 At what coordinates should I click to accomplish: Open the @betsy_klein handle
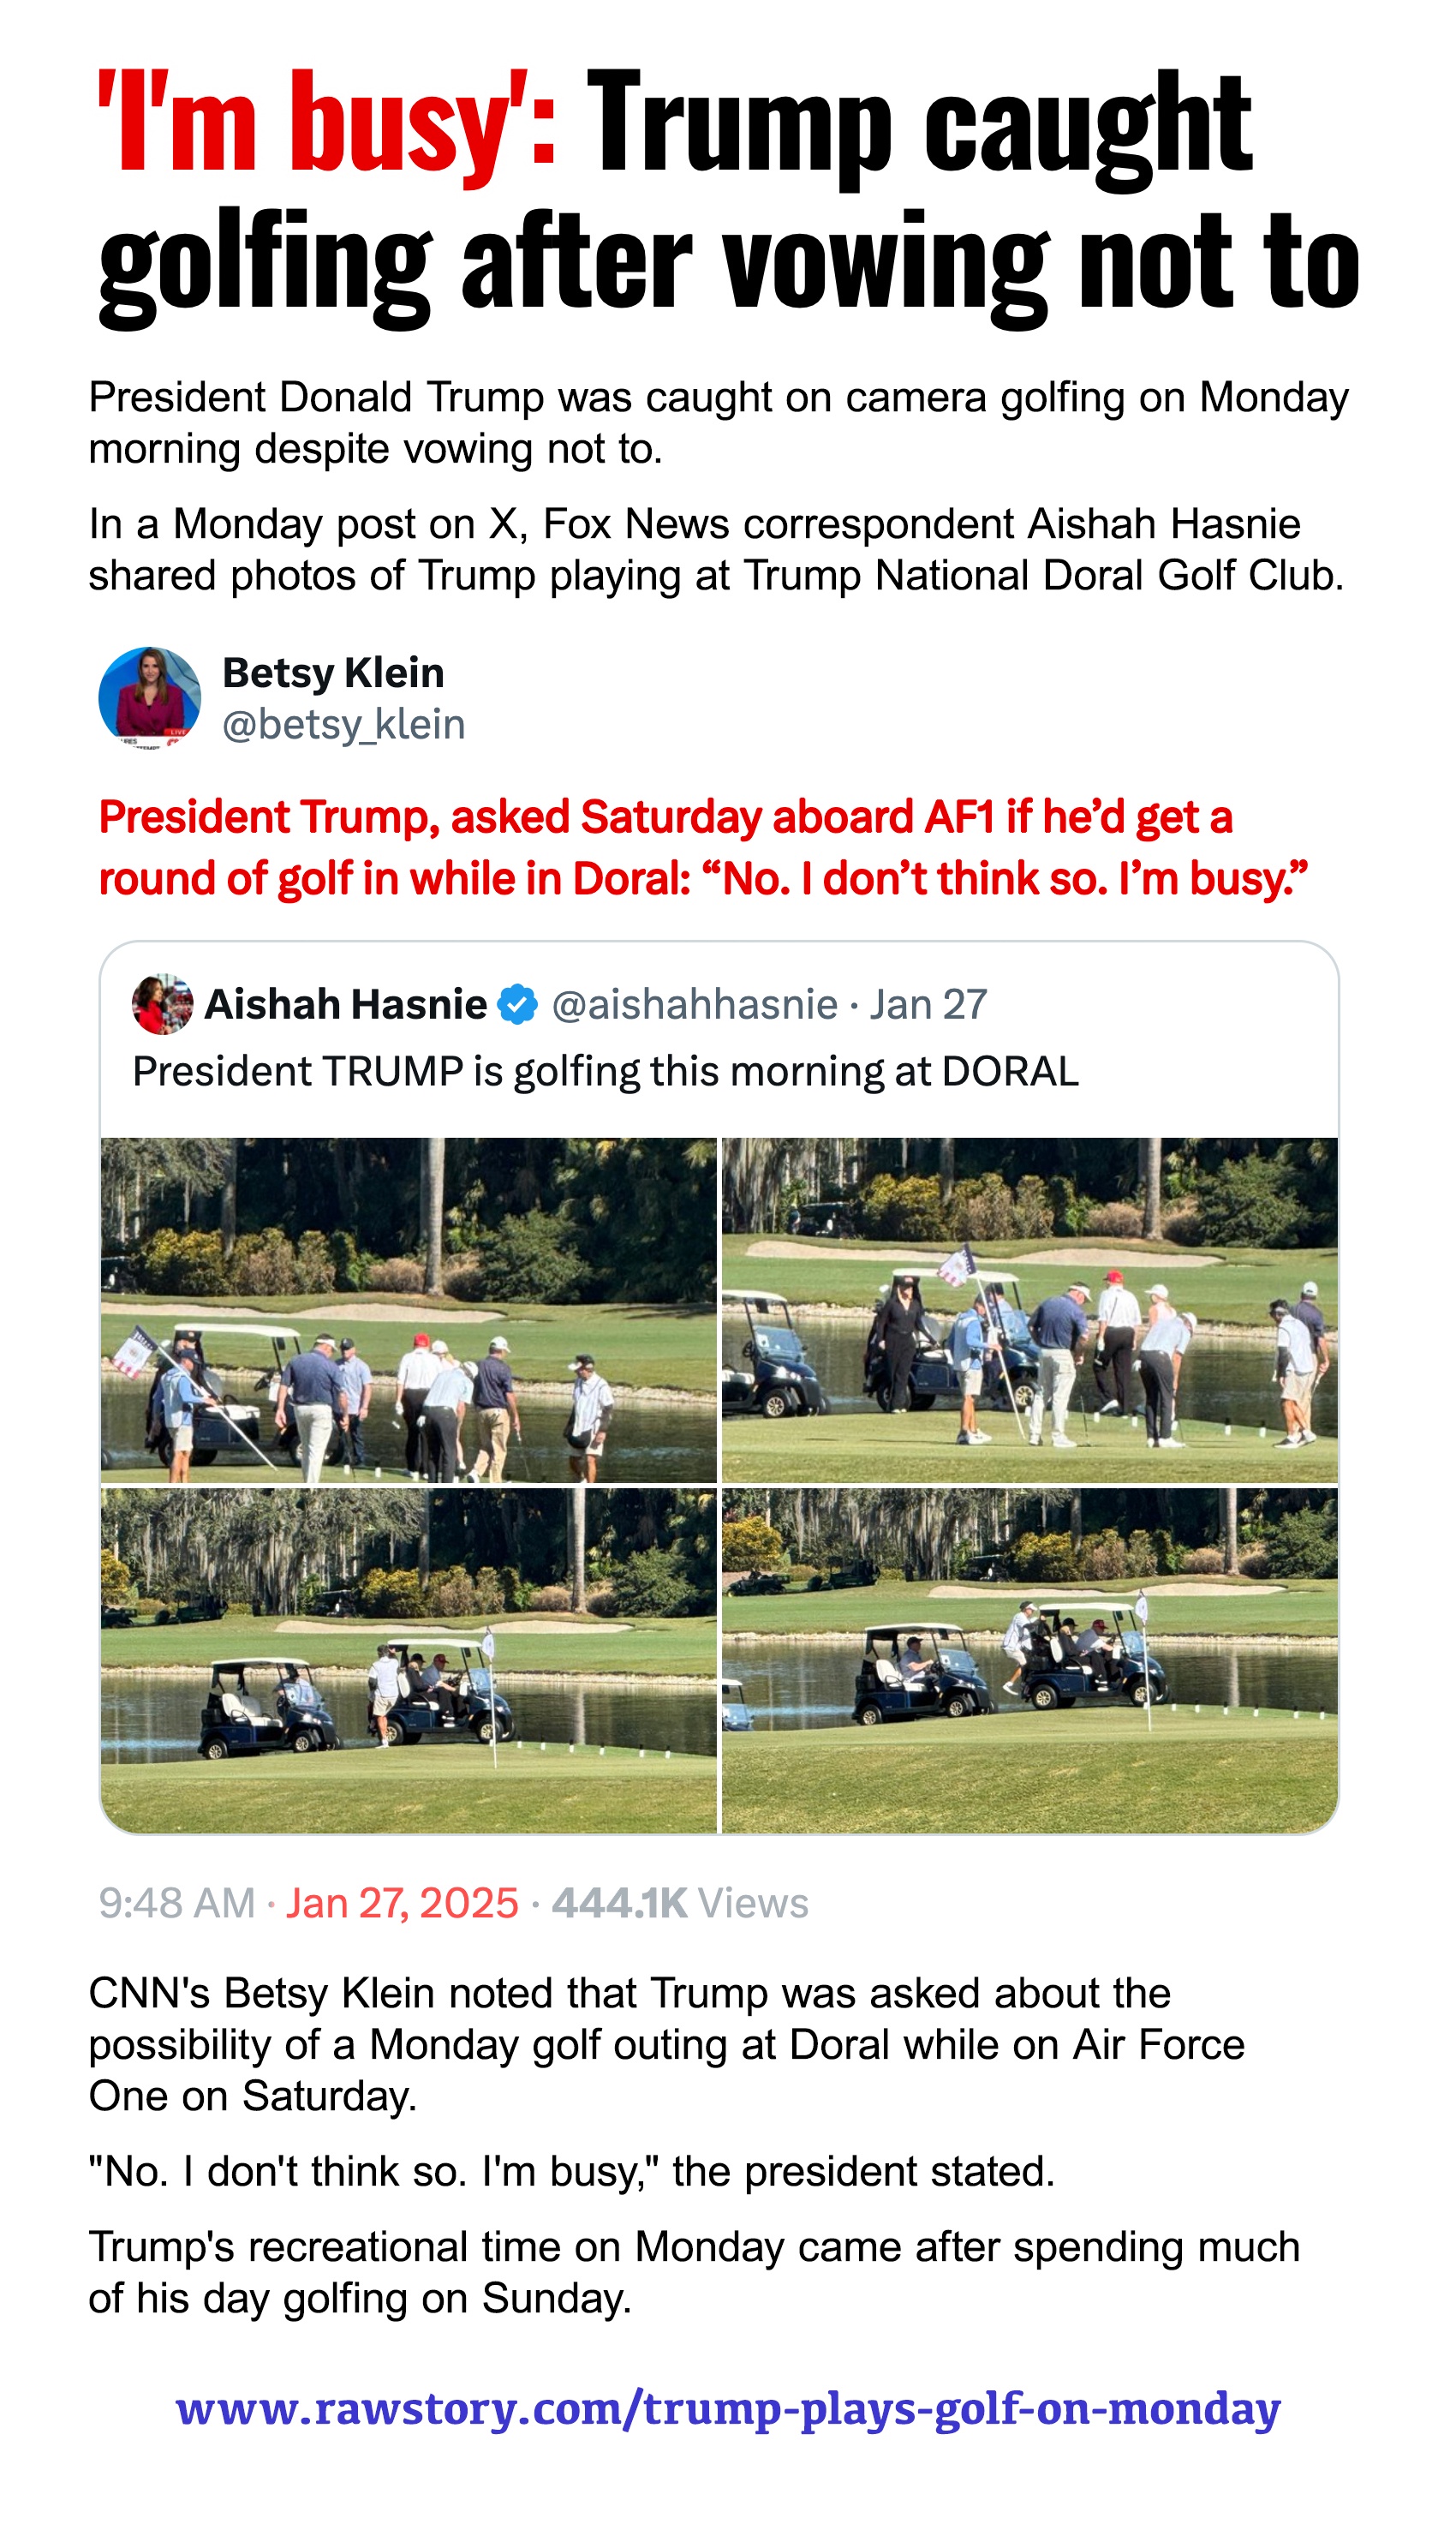pos(344,725)
